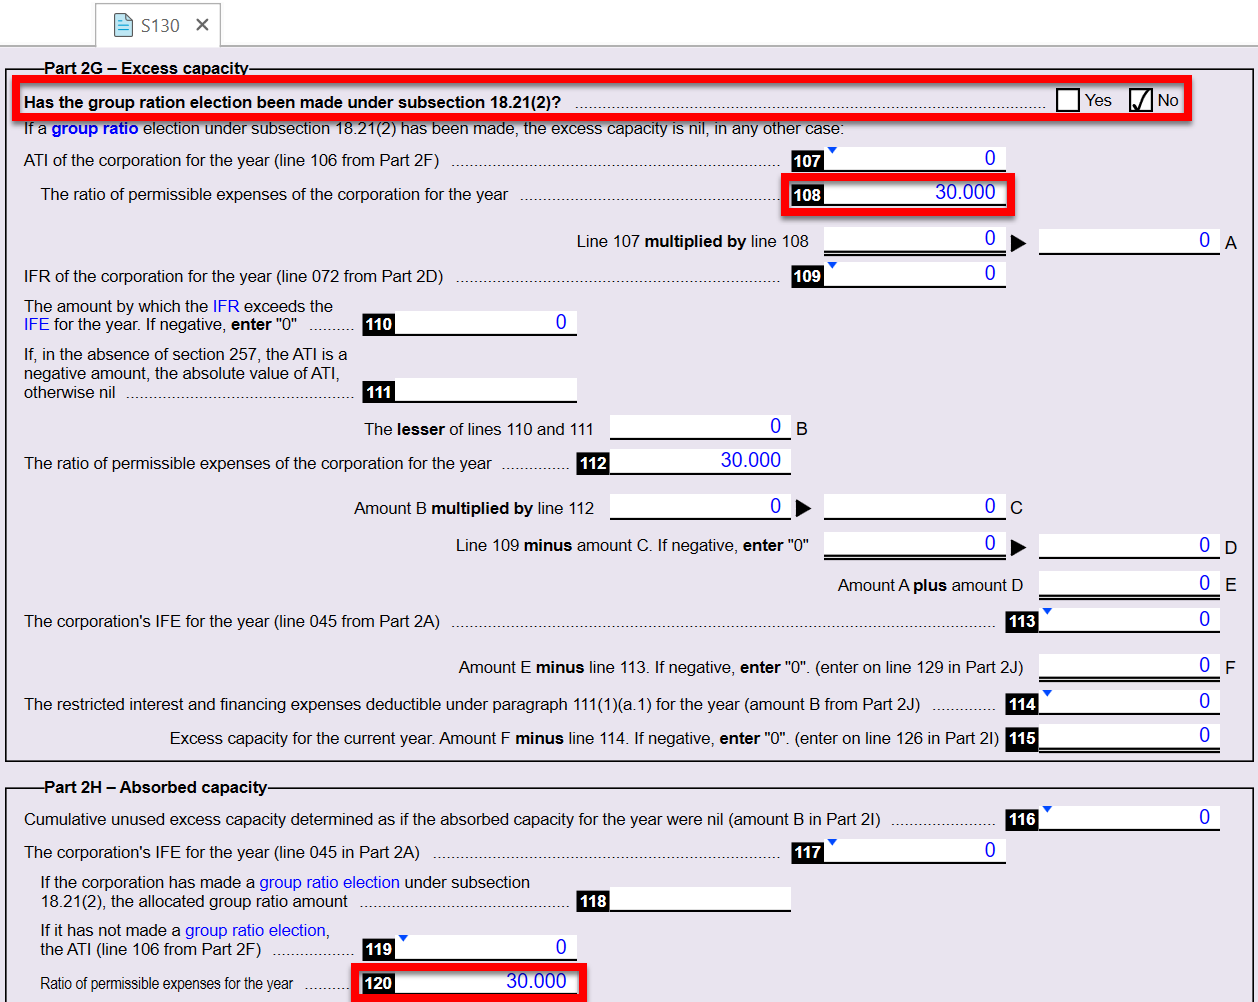1258x1002 pixels.
Task: Click the document icon on S130 tab
Action: click(123, 25)
